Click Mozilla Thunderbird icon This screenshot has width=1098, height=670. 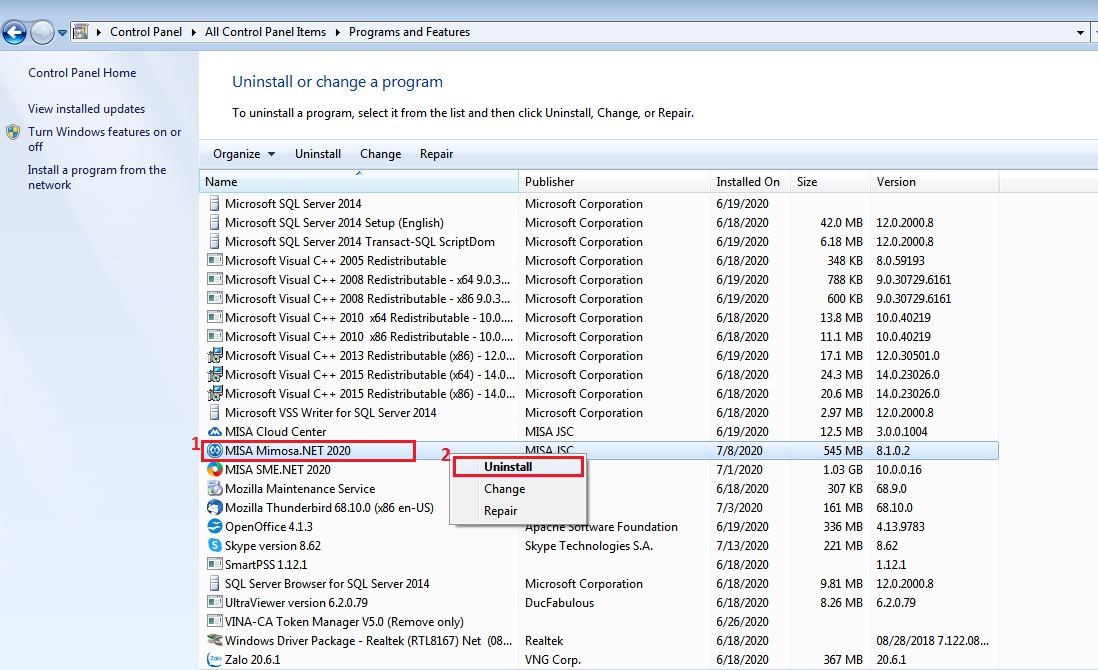(214, 507)
